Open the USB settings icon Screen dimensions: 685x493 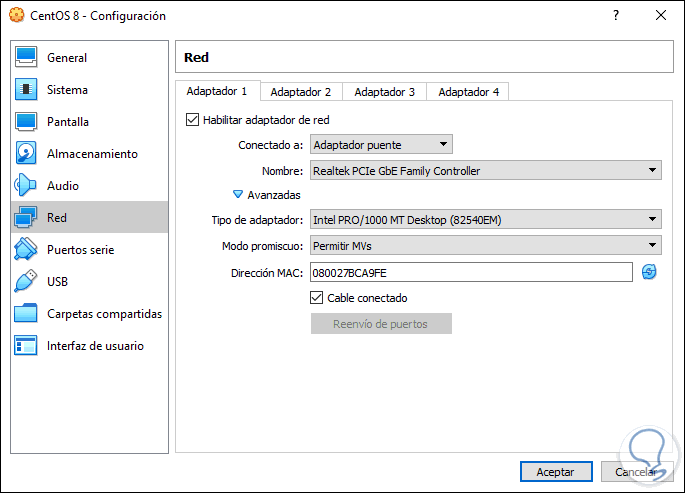[27, 282]
